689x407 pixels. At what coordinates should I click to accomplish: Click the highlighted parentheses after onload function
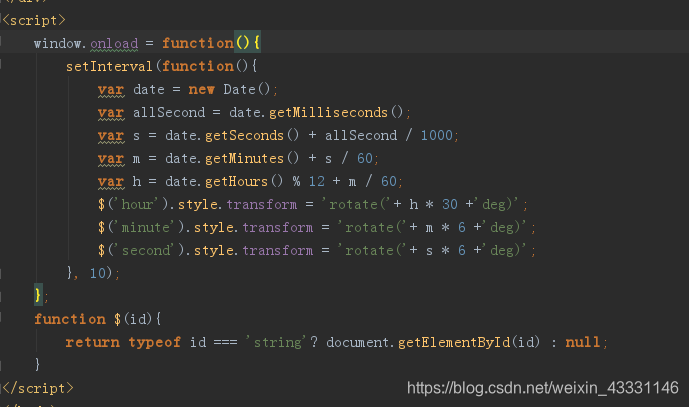pyautogui.click(x=243, y=43)
